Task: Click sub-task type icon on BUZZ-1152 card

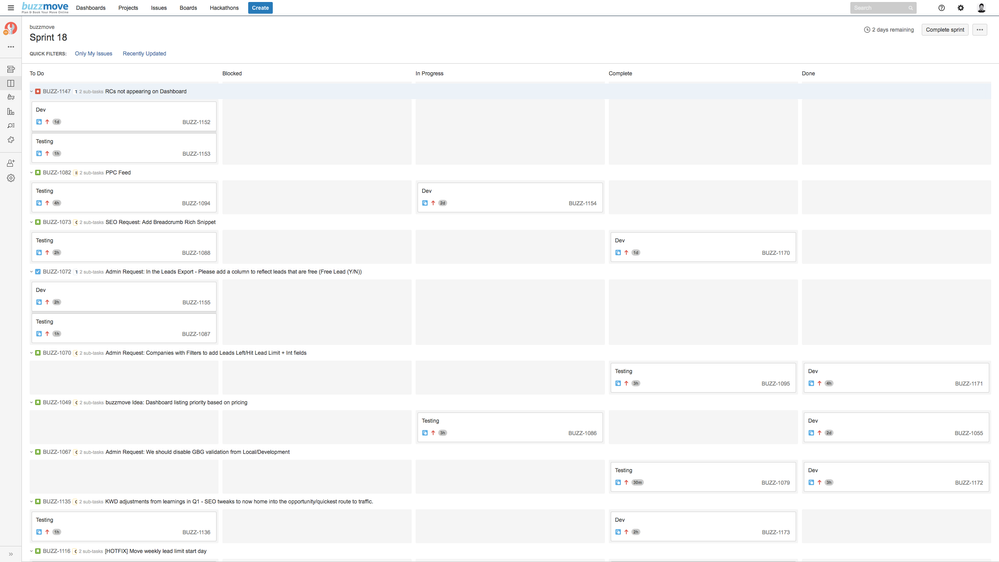Action: [39, 122]
